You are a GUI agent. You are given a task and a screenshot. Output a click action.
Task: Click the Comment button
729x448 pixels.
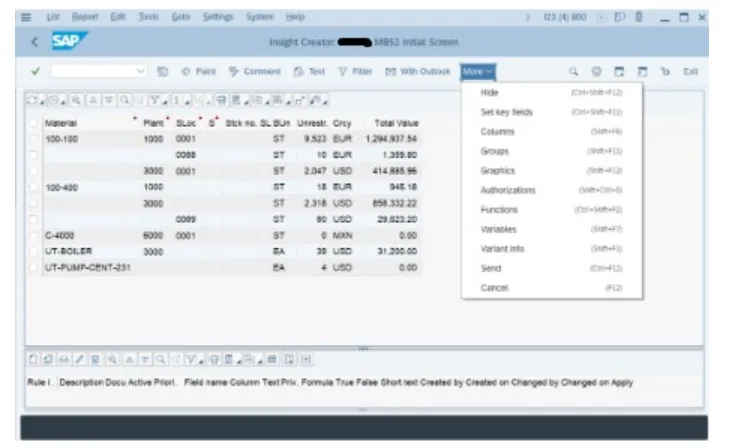[x=255, y=72]
